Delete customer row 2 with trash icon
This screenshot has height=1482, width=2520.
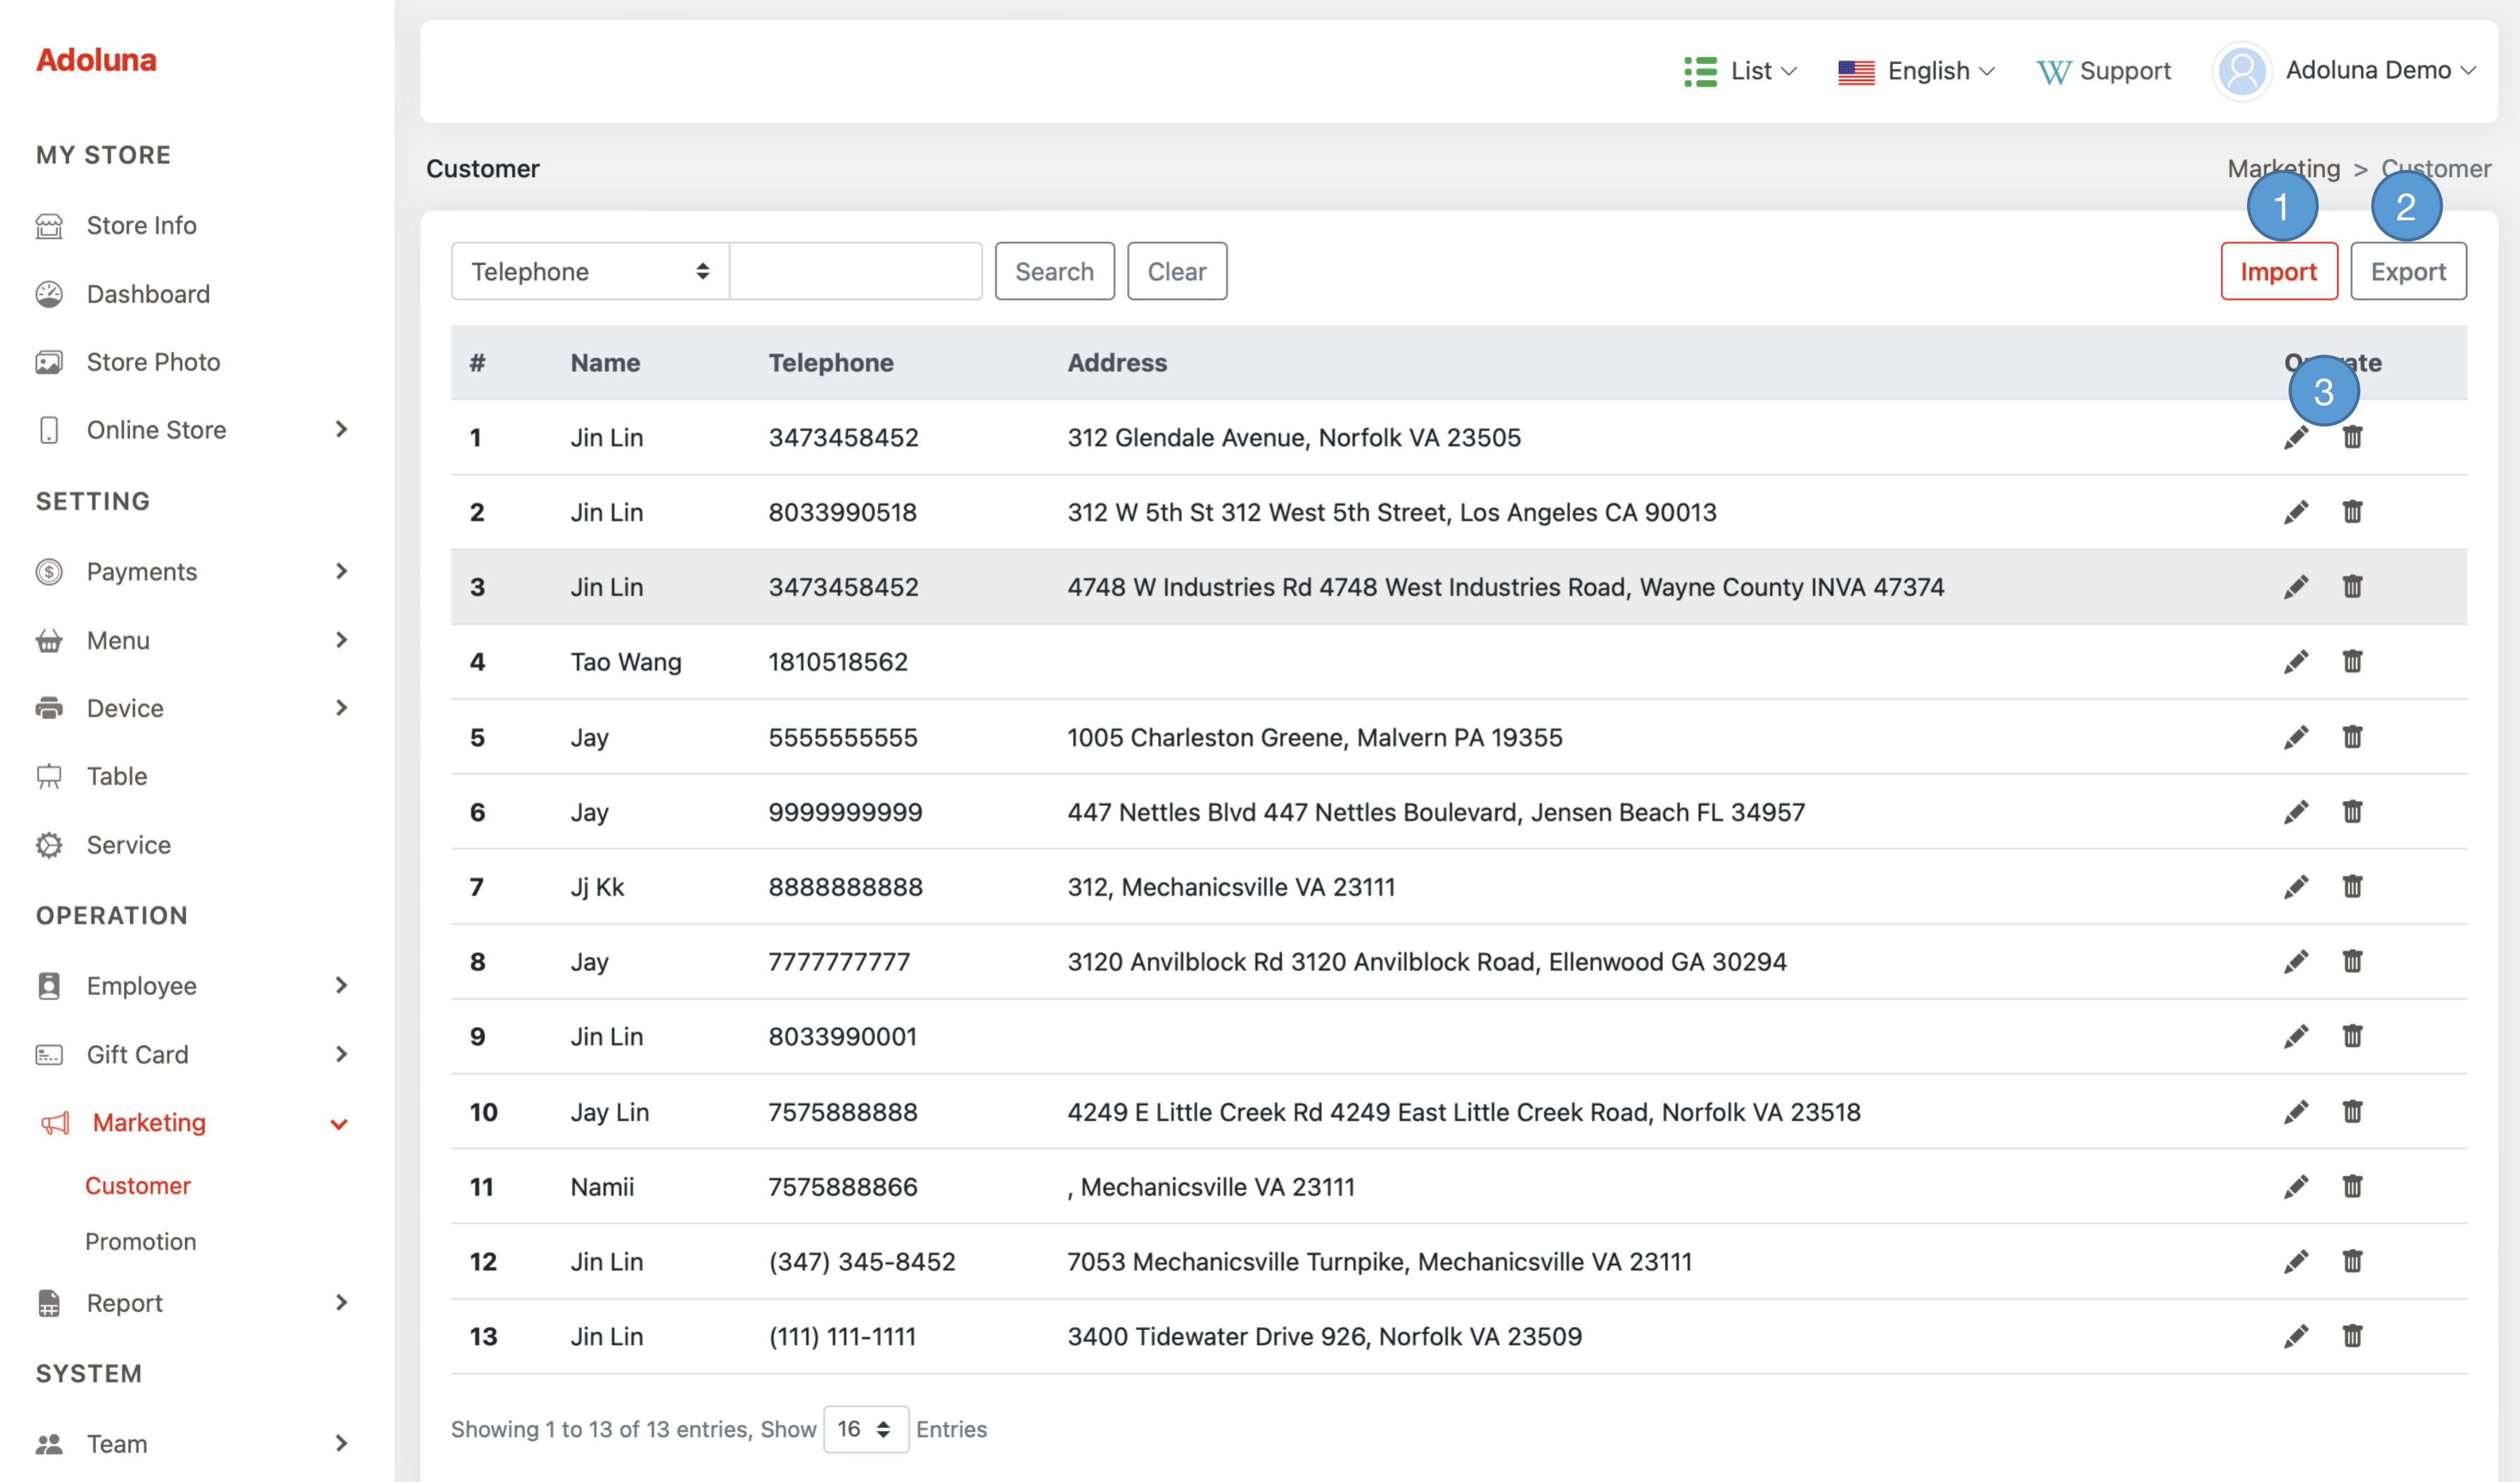tap(2352, 512)
